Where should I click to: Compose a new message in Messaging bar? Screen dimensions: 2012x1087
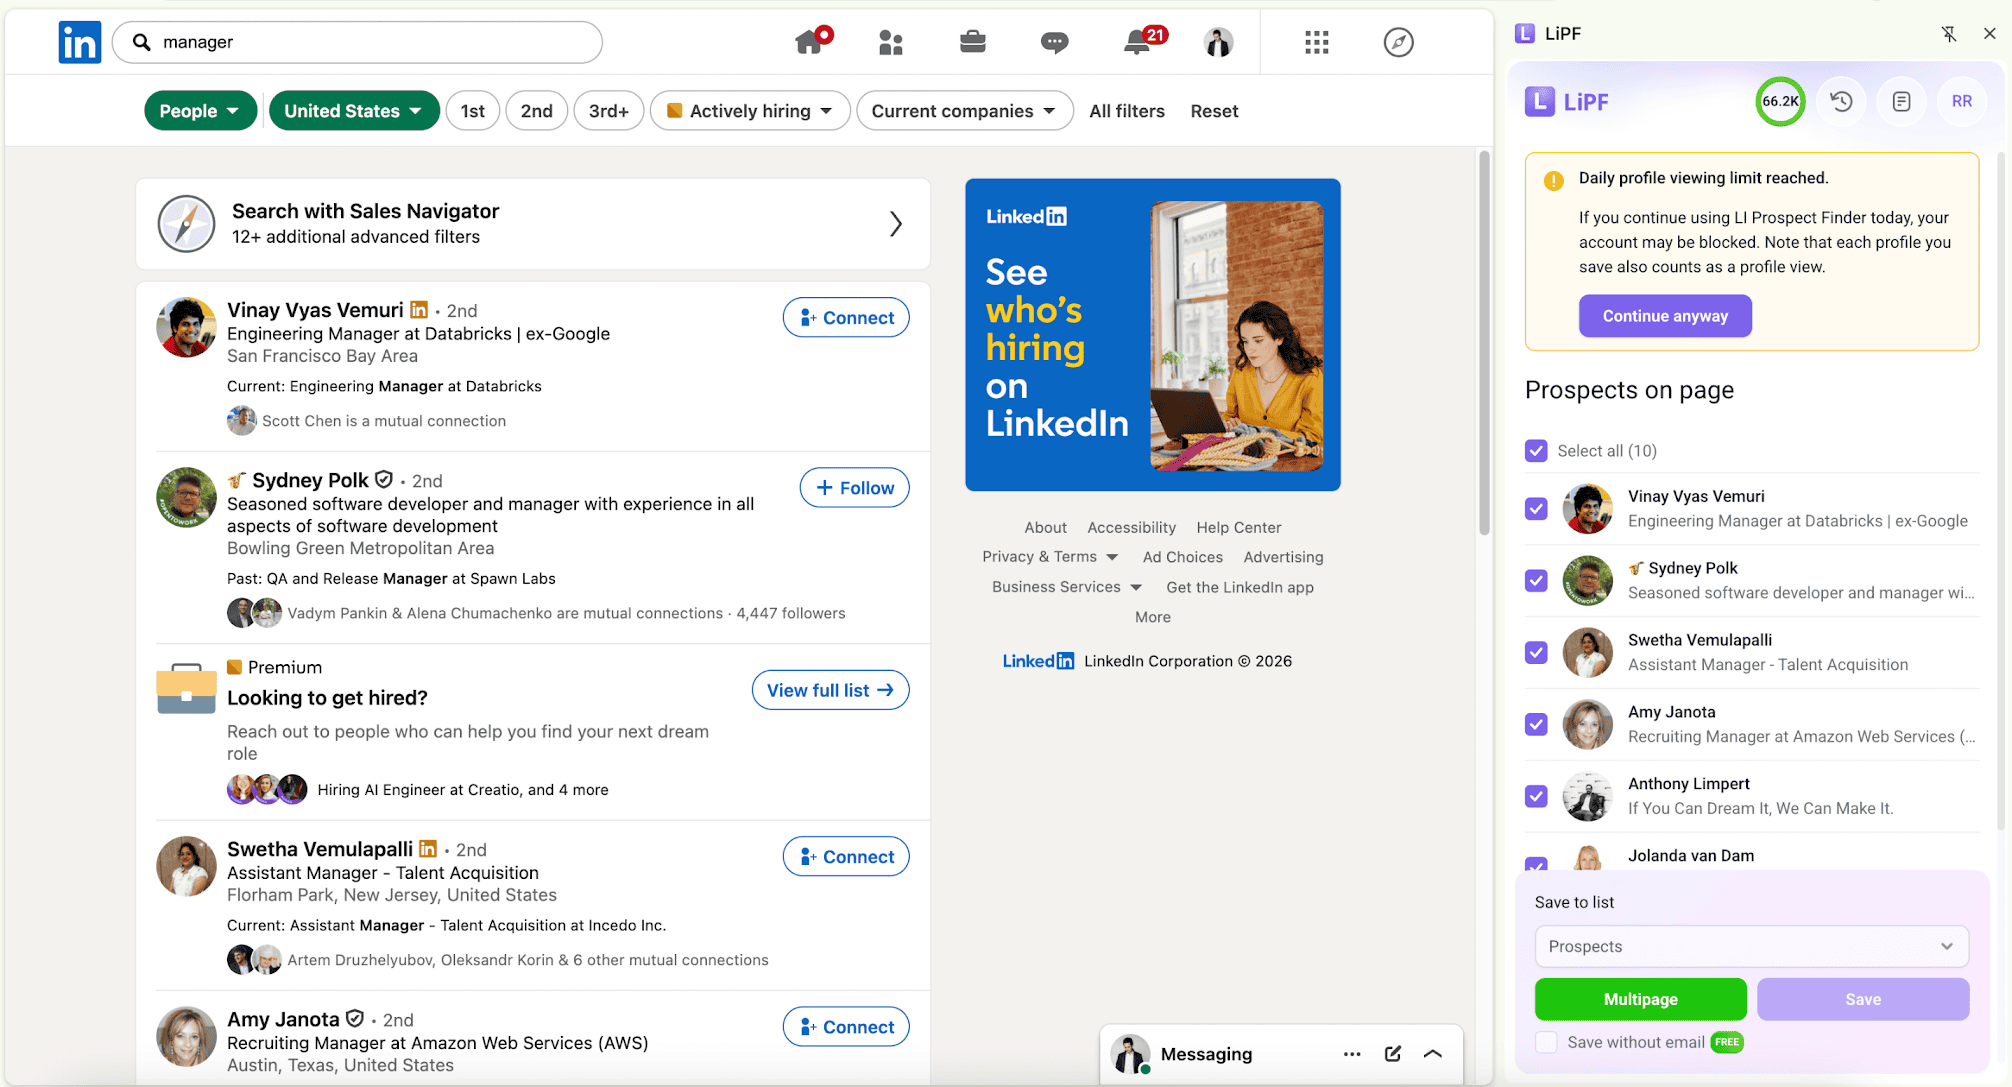1392,1054
